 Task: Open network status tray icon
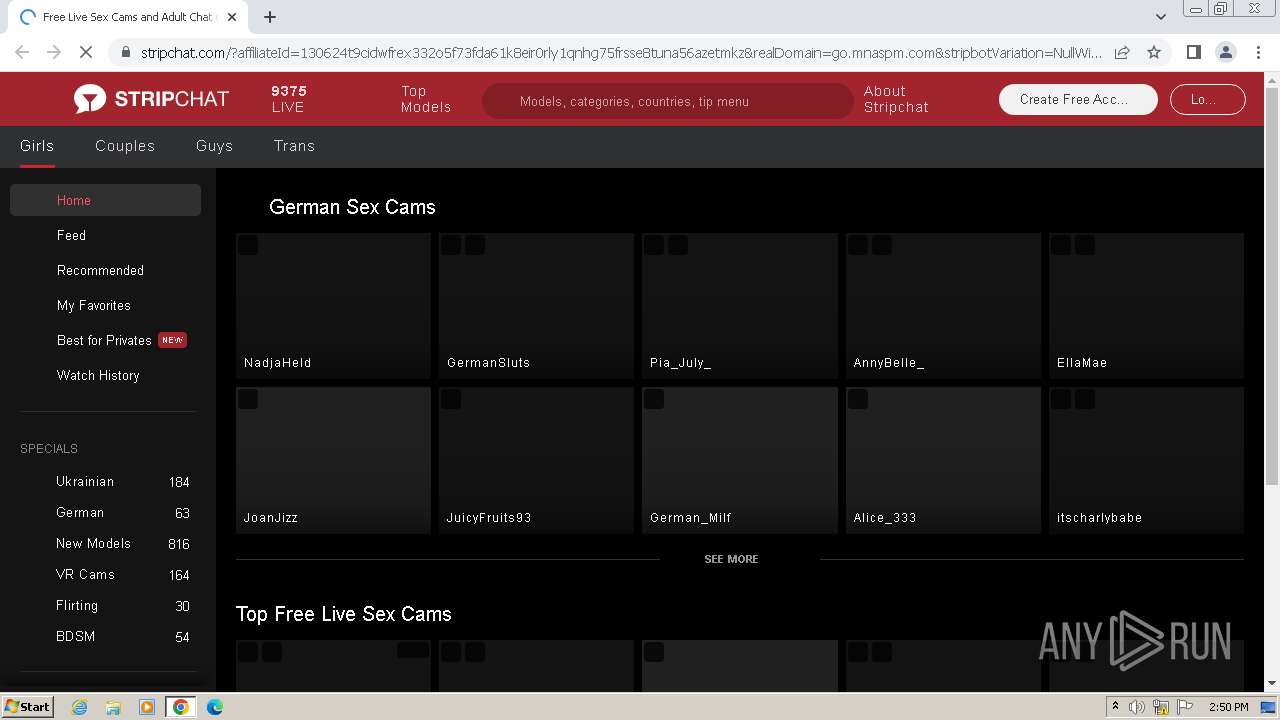point(1160,707)
